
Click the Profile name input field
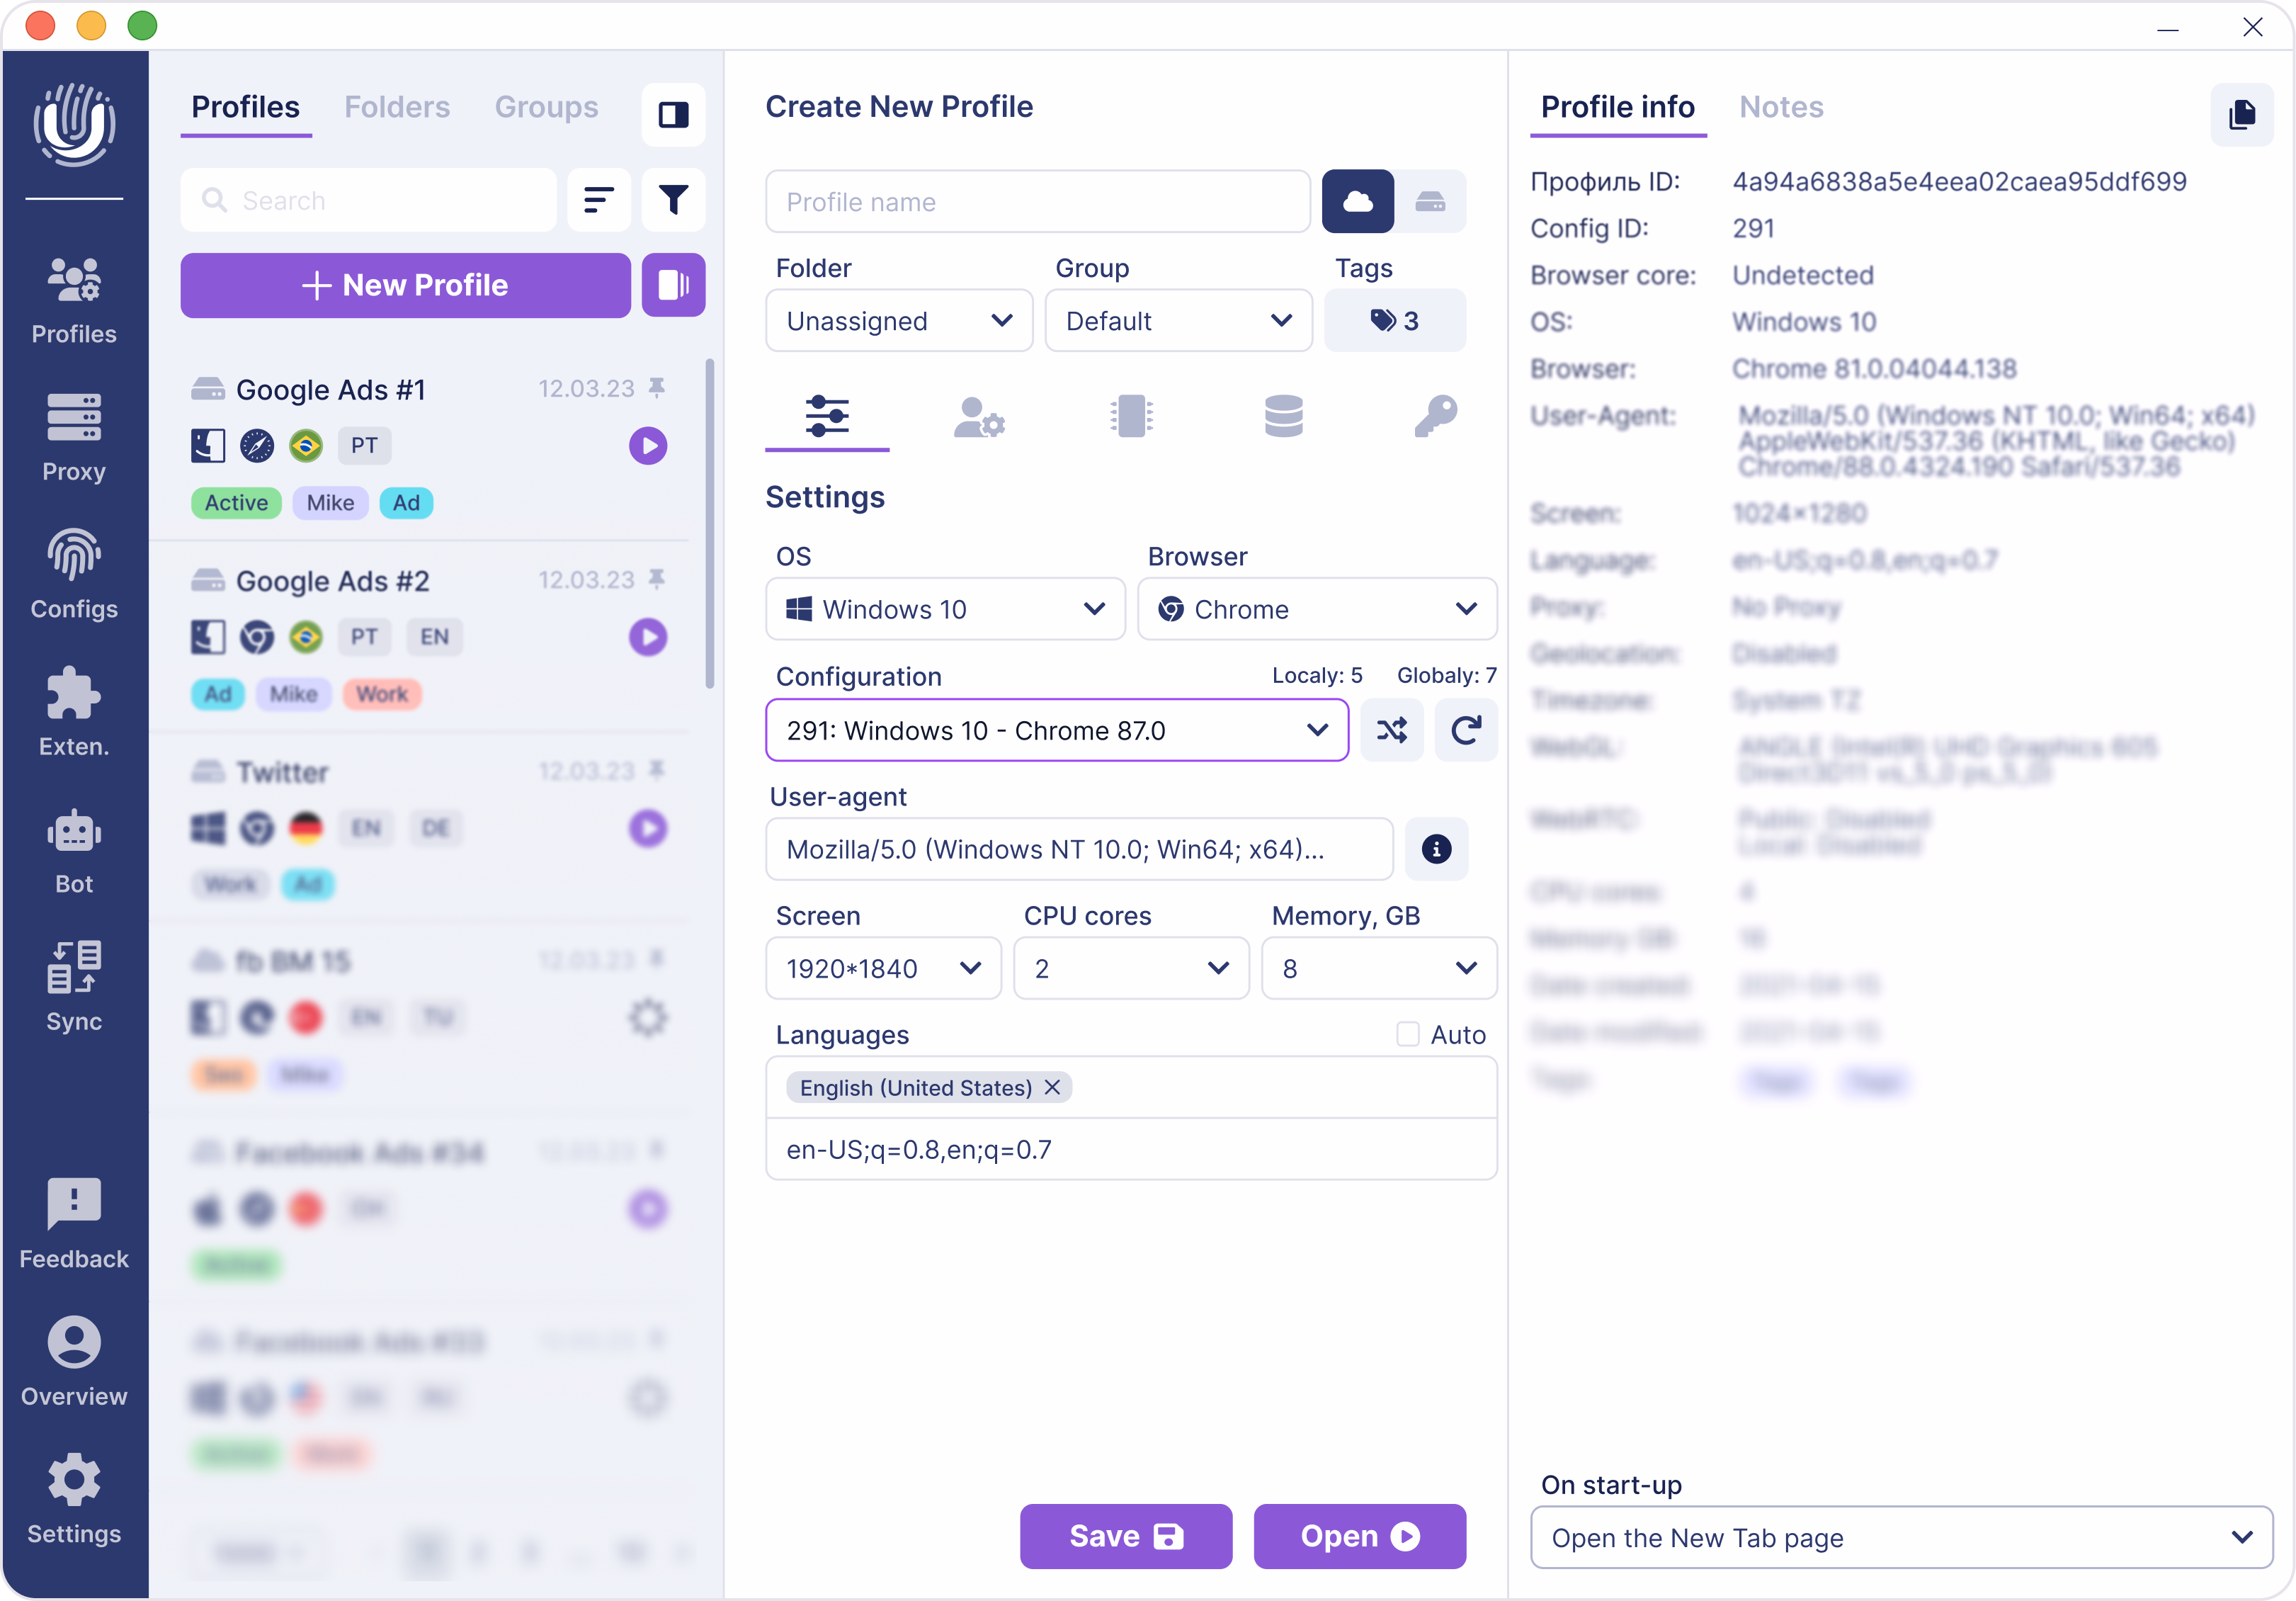1037,201
